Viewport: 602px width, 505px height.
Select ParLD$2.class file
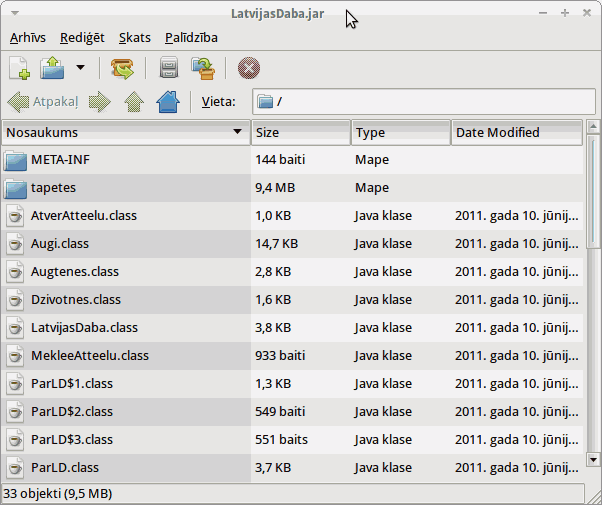(292, 412)
